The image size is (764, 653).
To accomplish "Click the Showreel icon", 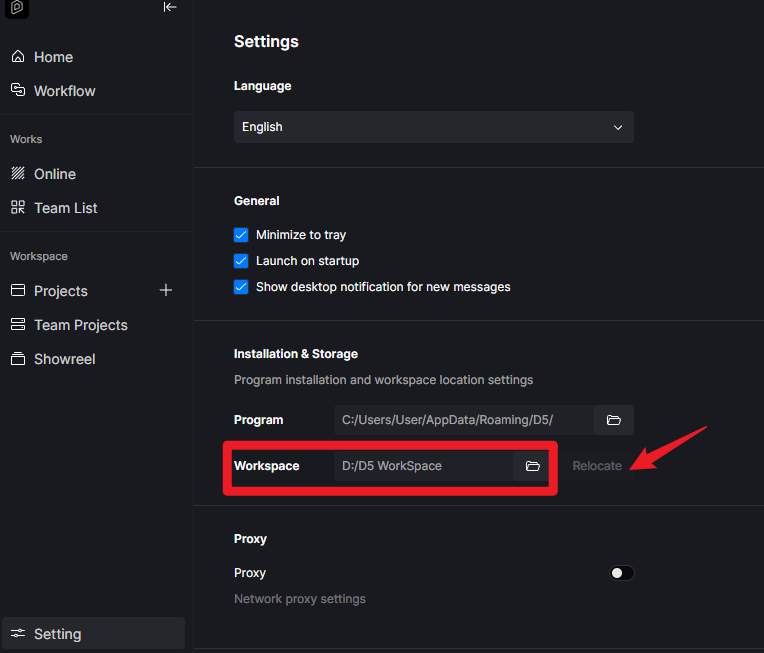I will coord(18,359).
